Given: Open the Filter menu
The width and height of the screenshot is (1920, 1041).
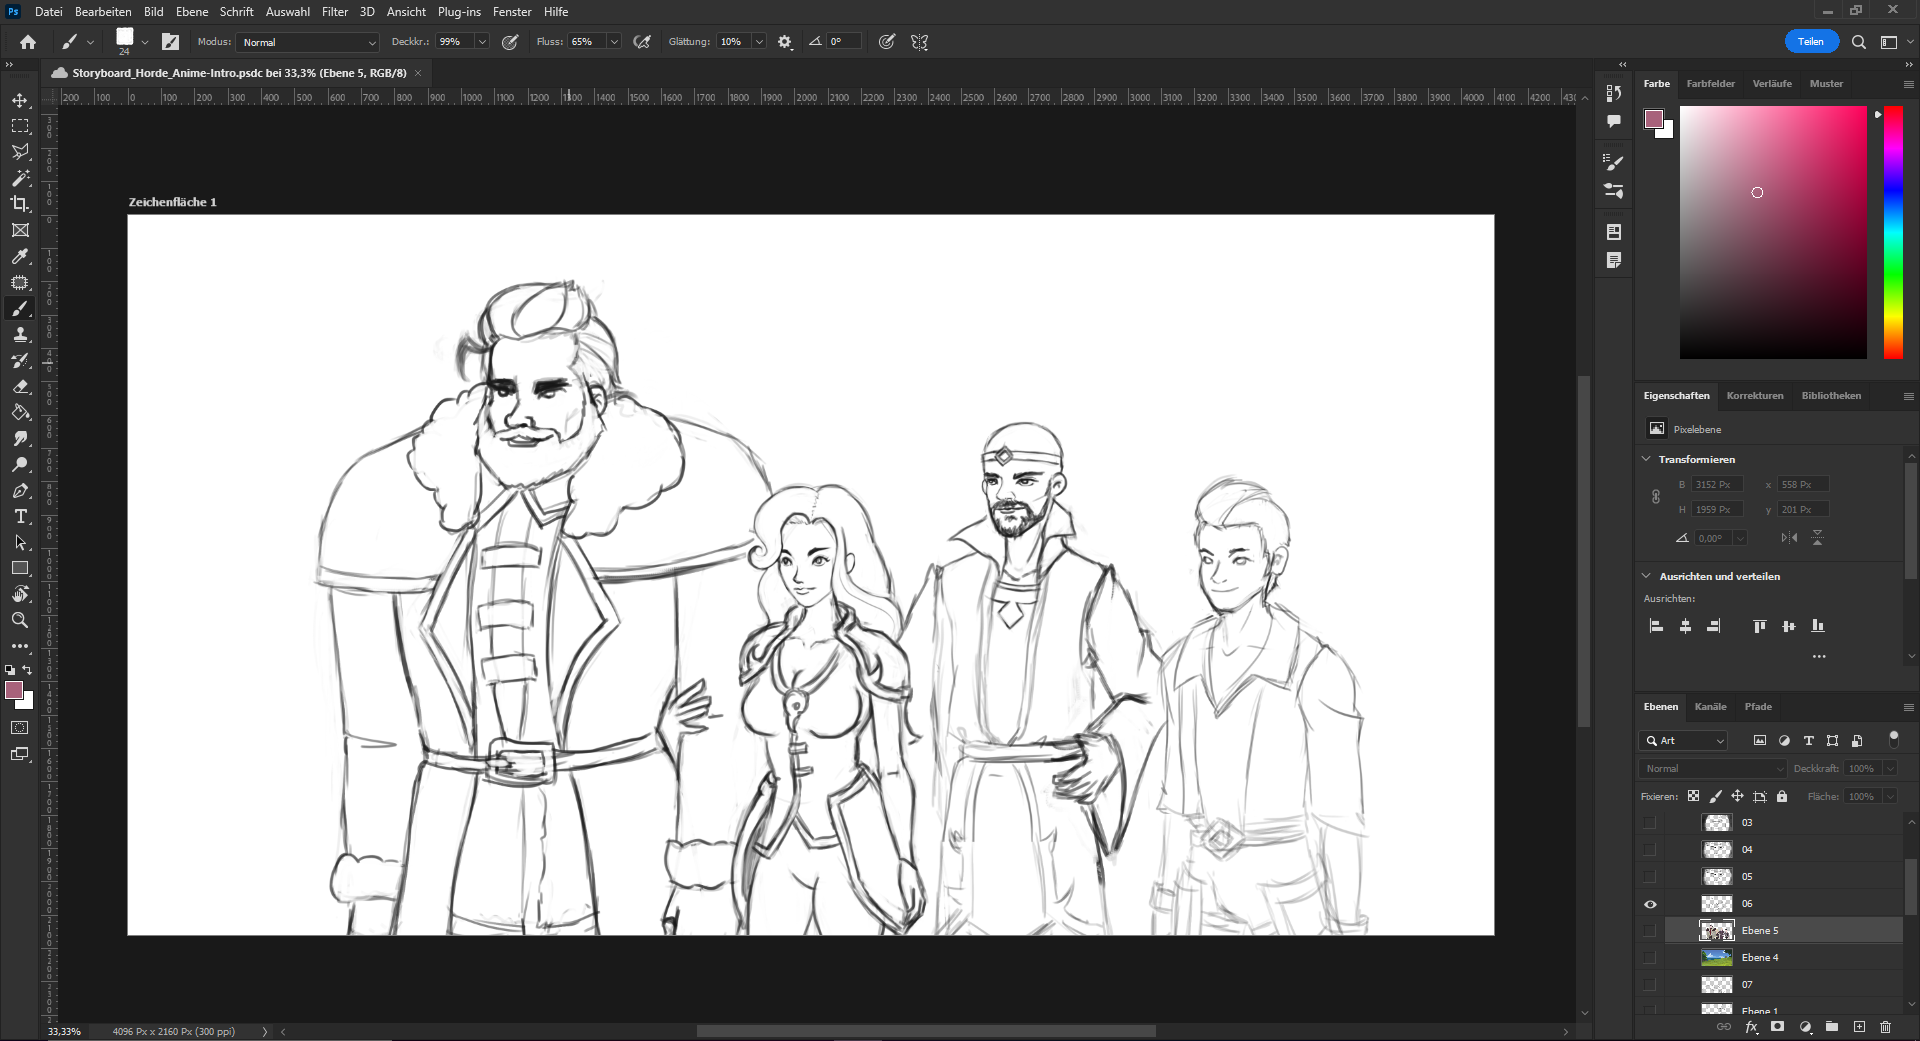Looking at the screenshot, I should (x=335, y=12).
